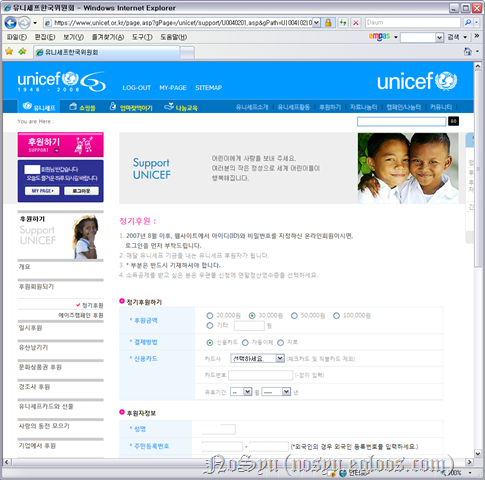Click the magnifier search icon next to Daum box
The image size is (485, 480).
467,22
